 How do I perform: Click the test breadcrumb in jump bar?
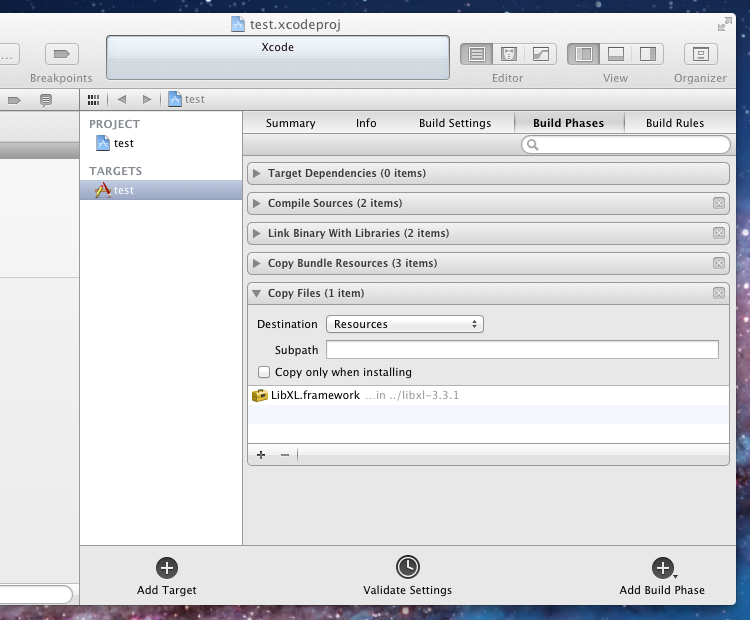click(x=187, y=100)
